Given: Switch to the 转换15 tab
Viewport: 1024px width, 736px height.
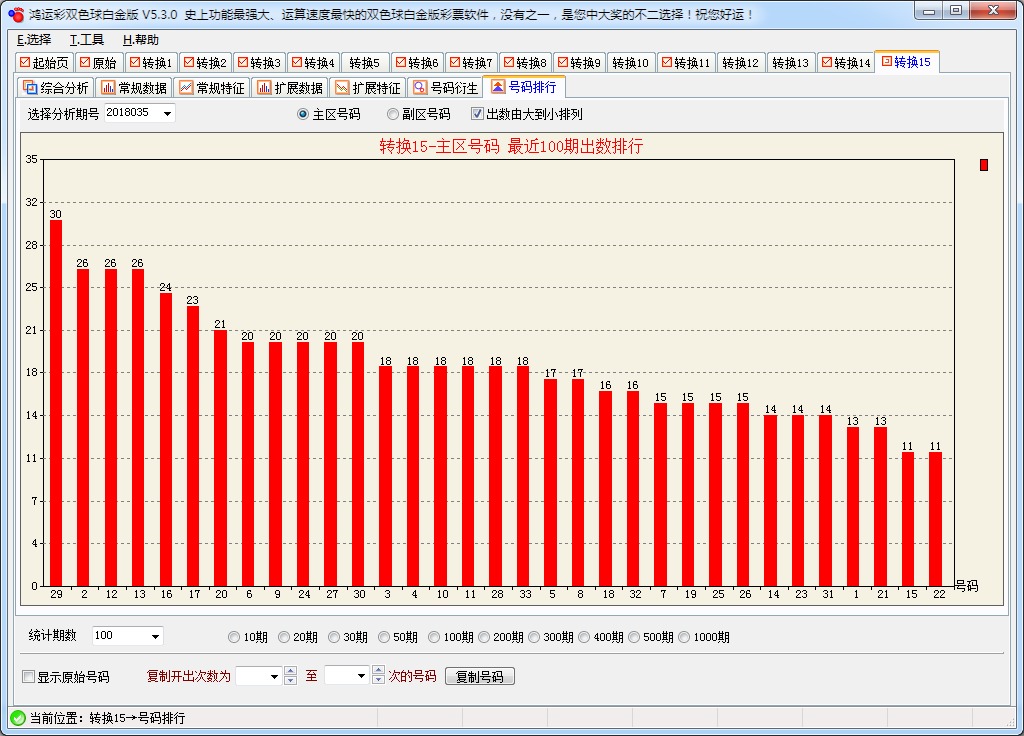Looking at the screenshot, I should coord(906,61).
